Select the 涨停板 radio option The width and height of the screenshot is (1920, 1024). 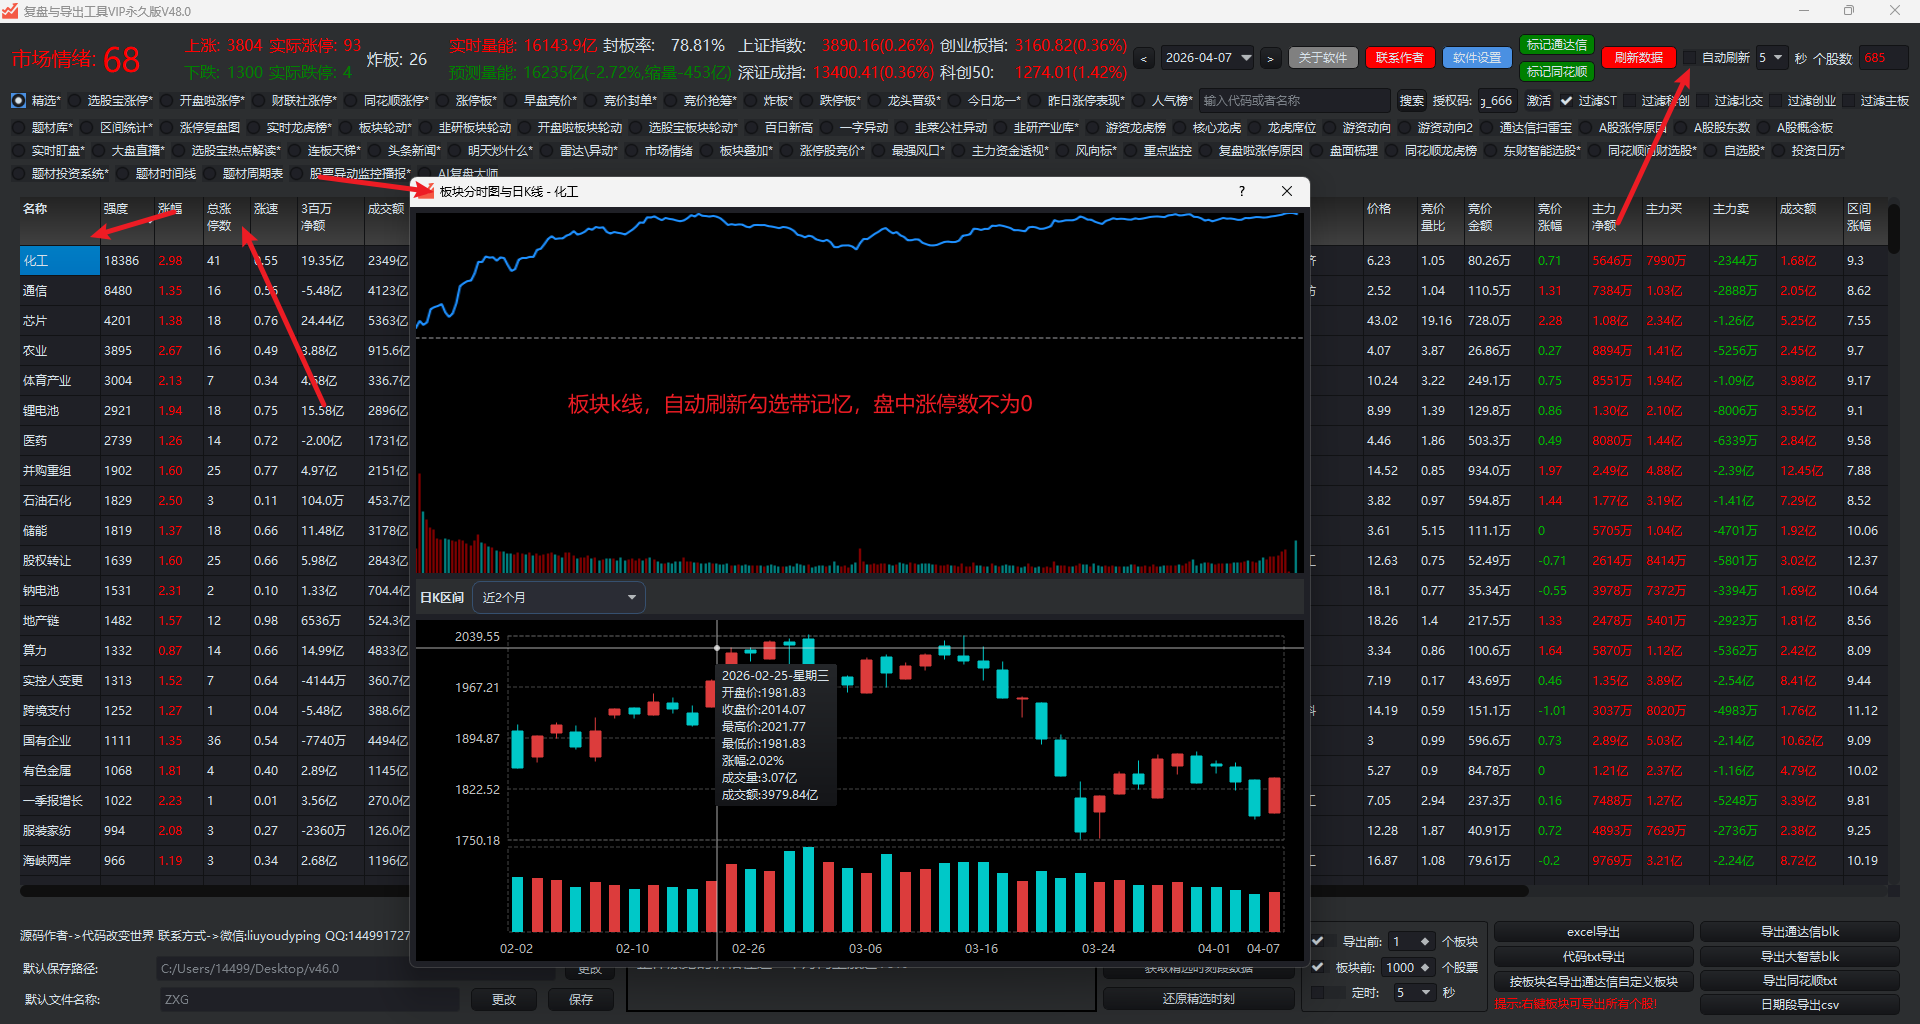click(443, 101)
